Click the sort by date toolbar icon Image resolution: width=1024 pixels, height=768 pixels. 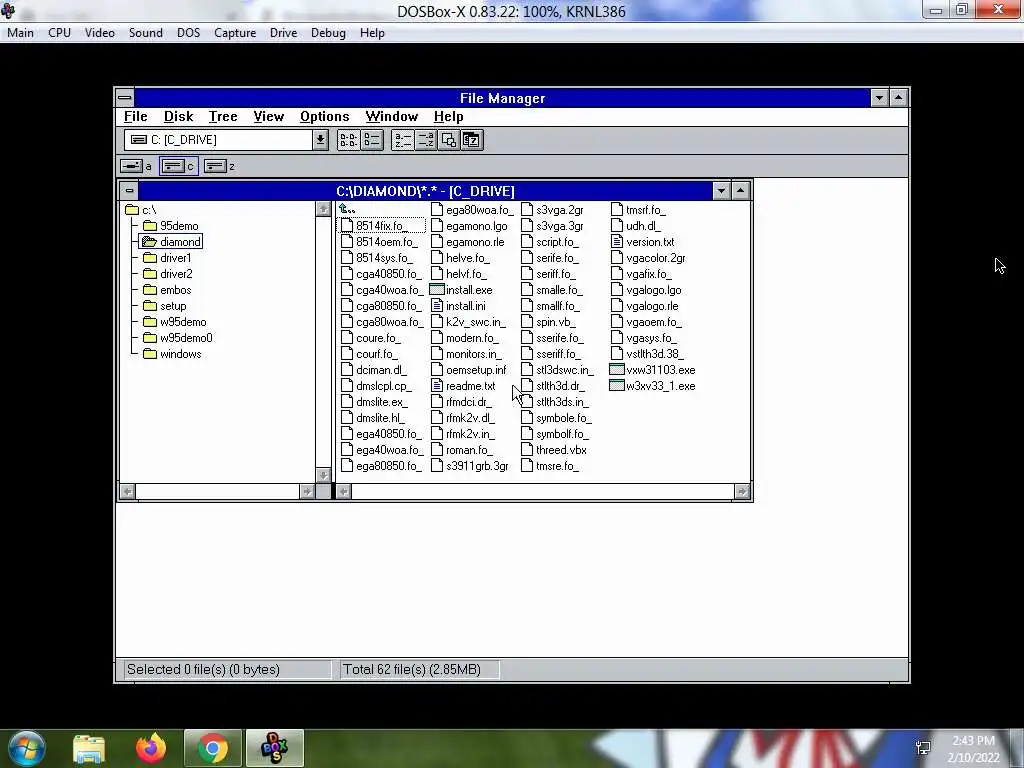pyautogui.click(x=472, y=140)
